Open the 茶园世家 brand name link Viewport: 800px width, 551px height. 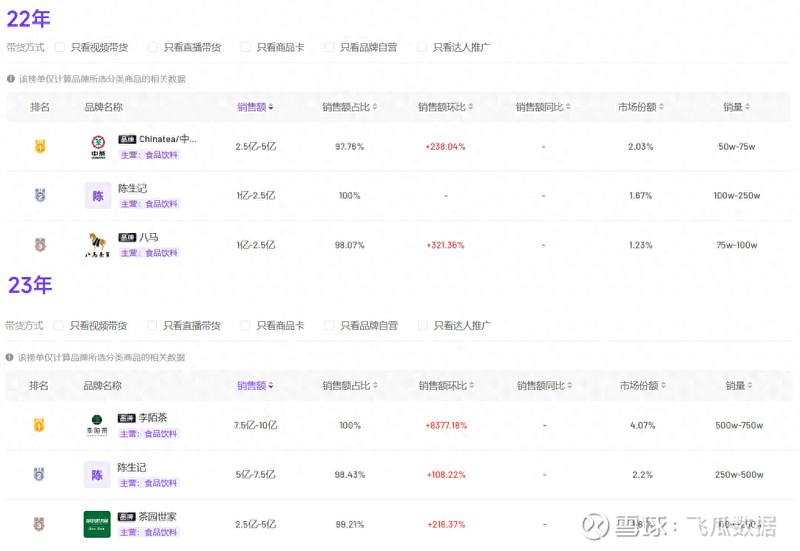157,516
